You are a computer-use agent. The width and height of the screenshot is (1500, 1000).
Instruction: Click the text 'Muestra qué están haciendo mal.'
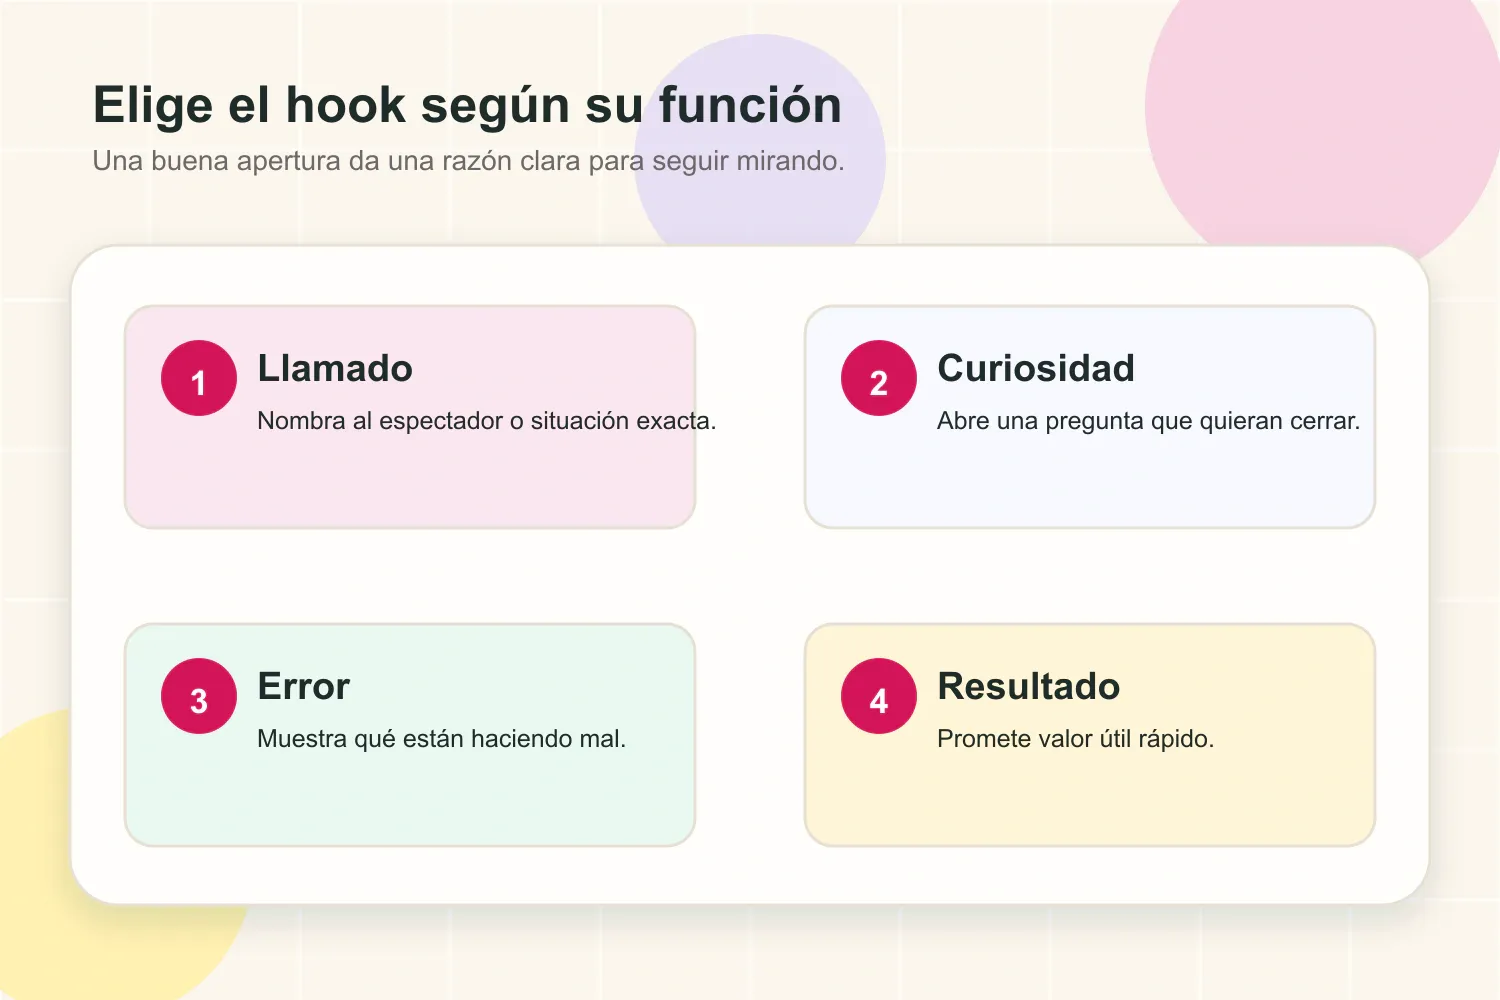(x=441, y=739)
